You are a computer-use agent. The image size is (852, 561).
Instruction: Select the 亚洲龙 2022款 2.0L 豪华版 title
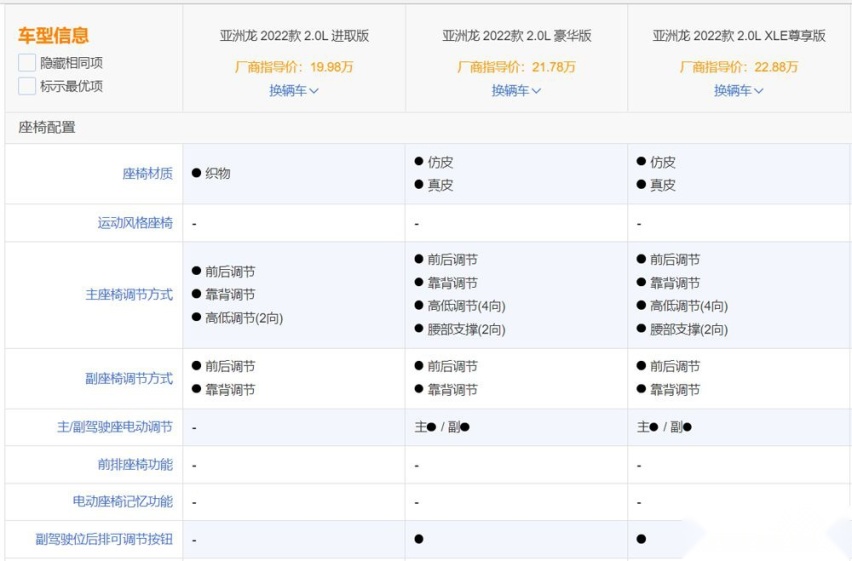(517, 36)
